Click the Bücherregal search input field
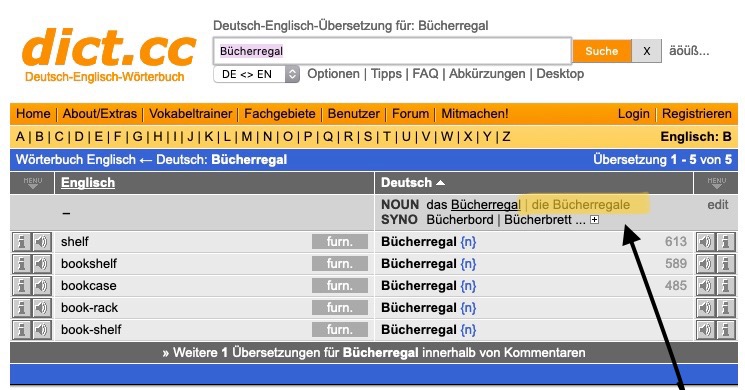 click(392, 51)
